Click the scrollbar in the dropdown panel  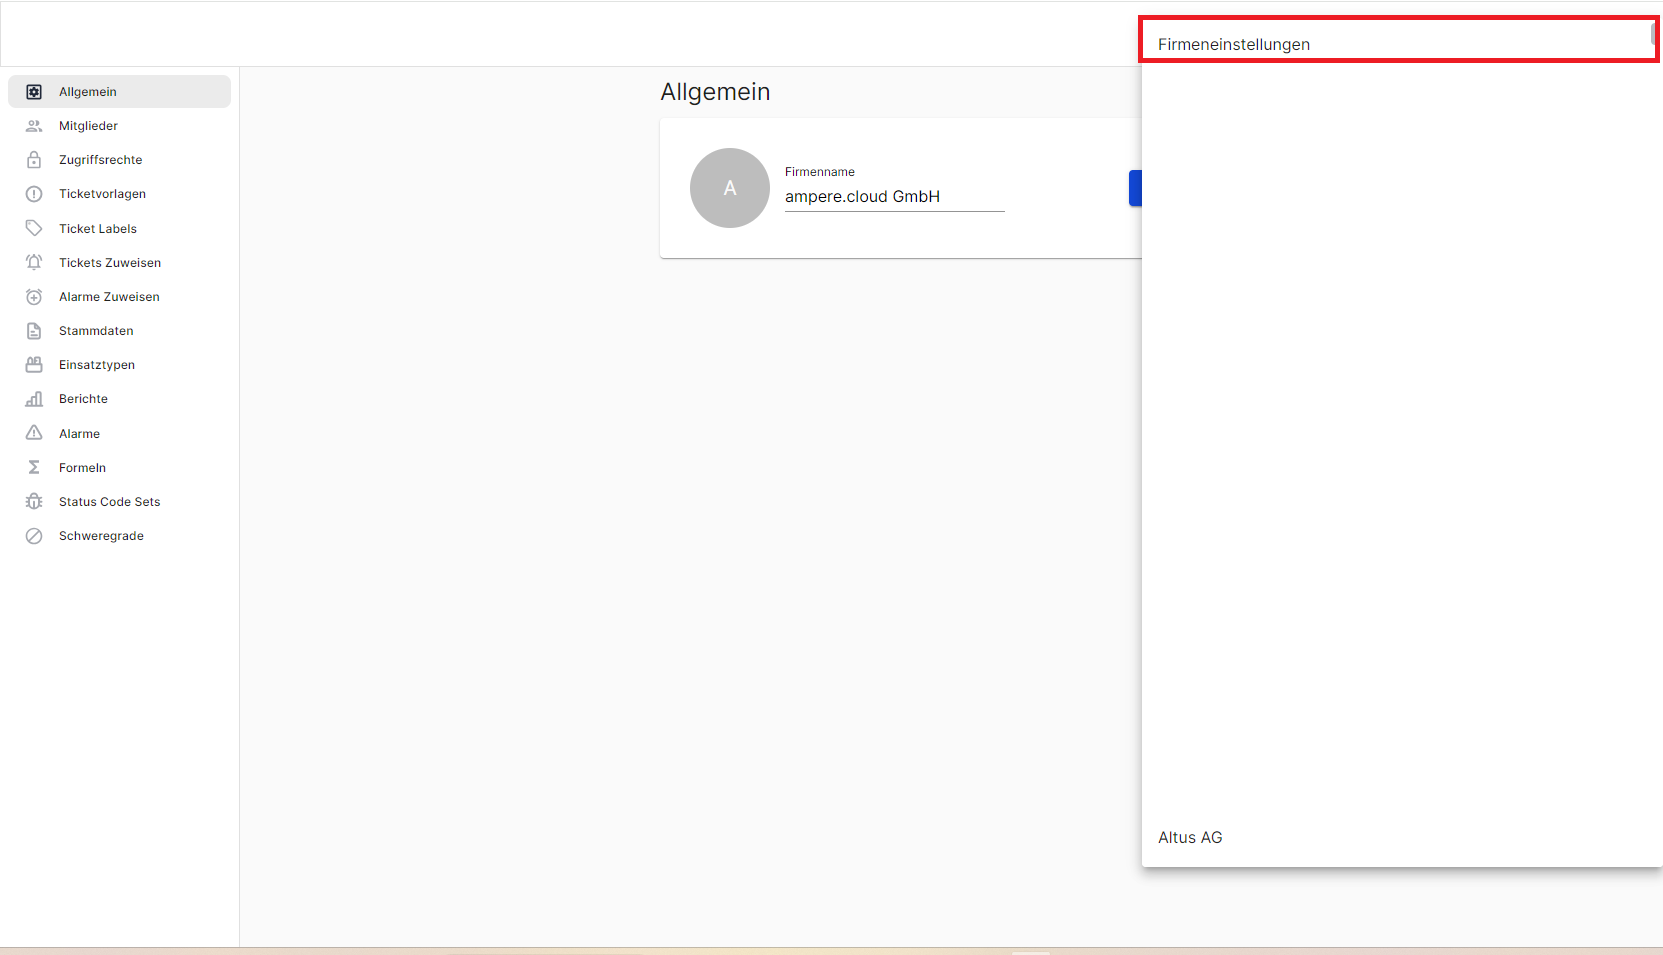click(x=1653, y=35)
